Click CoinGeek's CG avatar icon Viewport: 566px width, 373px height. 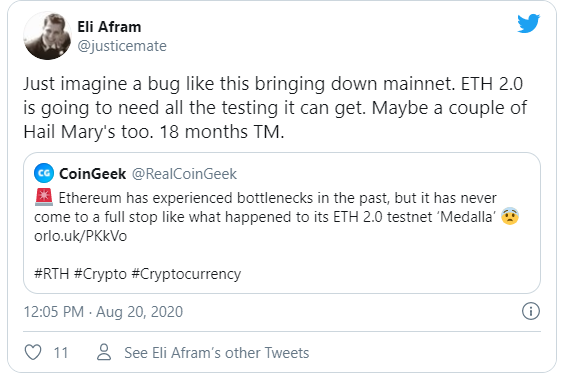point(44,173)
